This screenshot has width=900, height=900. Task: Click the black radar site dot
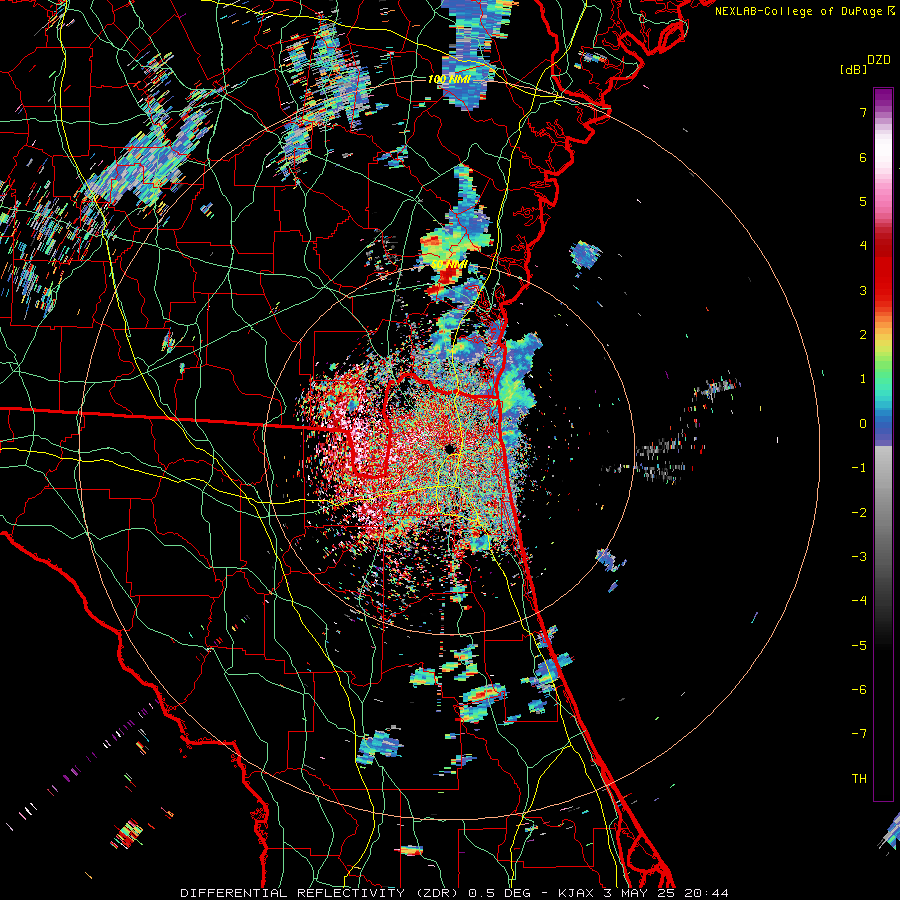coord(449,449)
